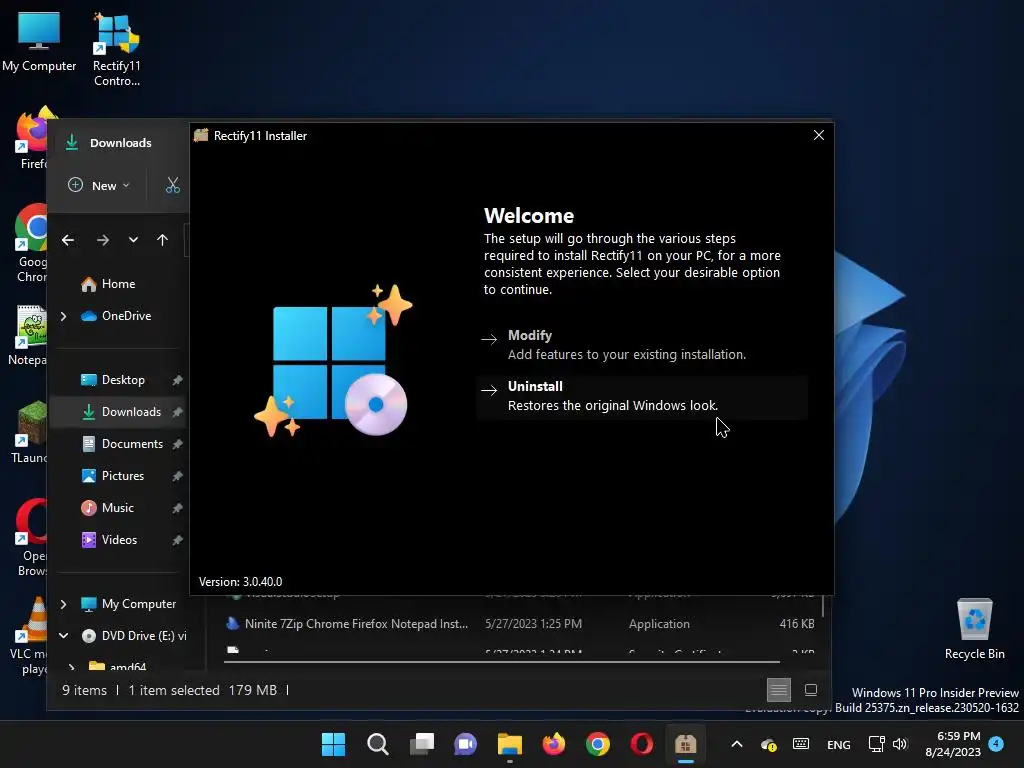Click Rectify11 Installer taskbar icon
The image size is (1024, 768).
[686, 744]
